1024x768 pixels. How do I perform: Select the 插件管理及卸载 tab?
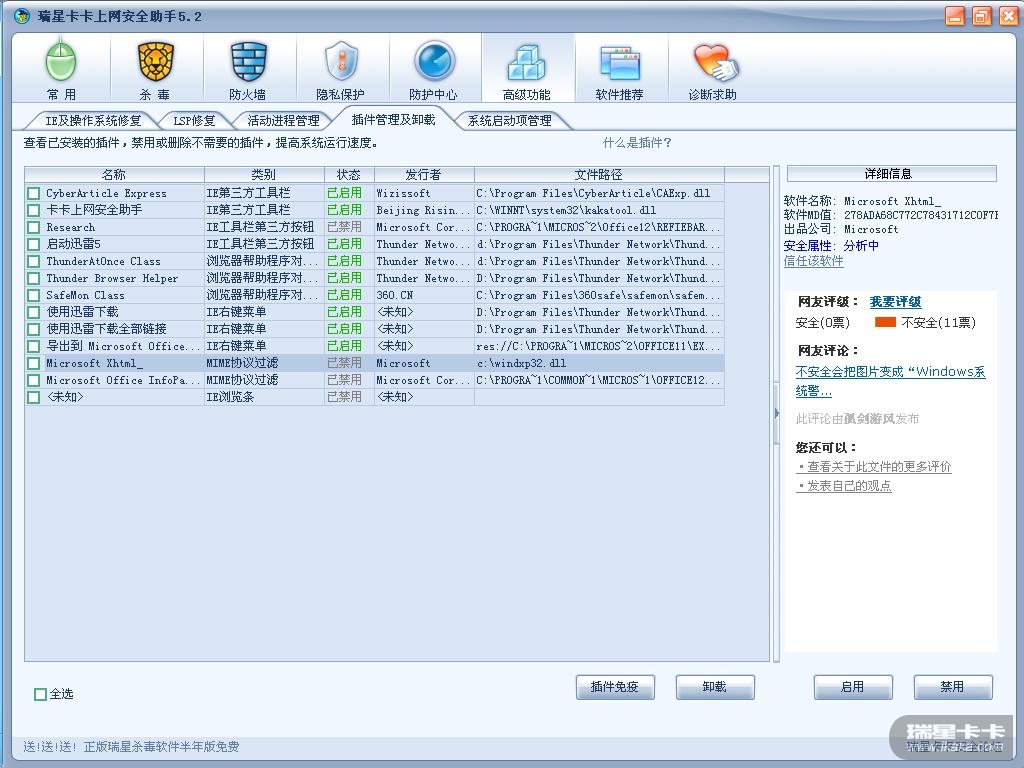click(x=393, y=119)
